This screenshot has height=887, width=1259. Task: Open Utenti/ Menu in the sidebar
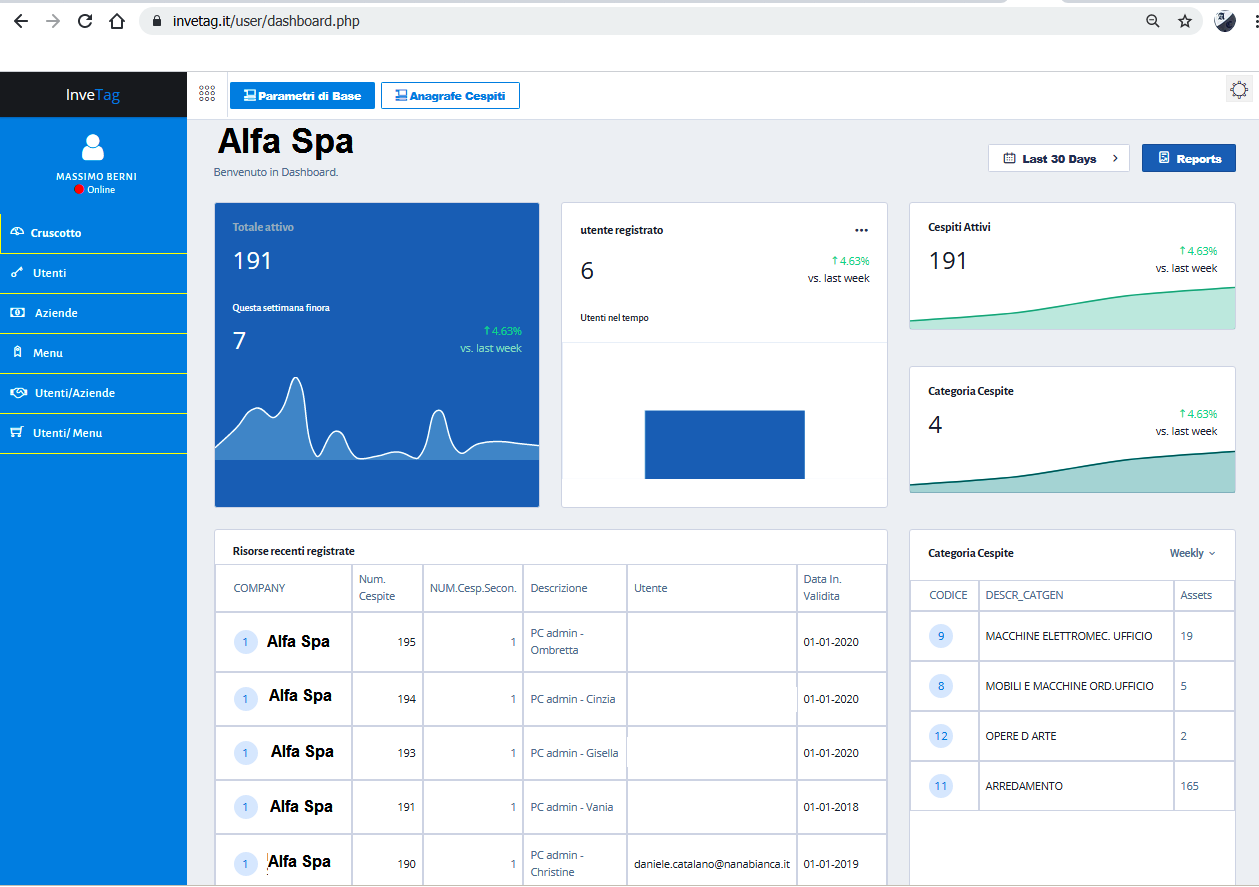click(94, 433)
